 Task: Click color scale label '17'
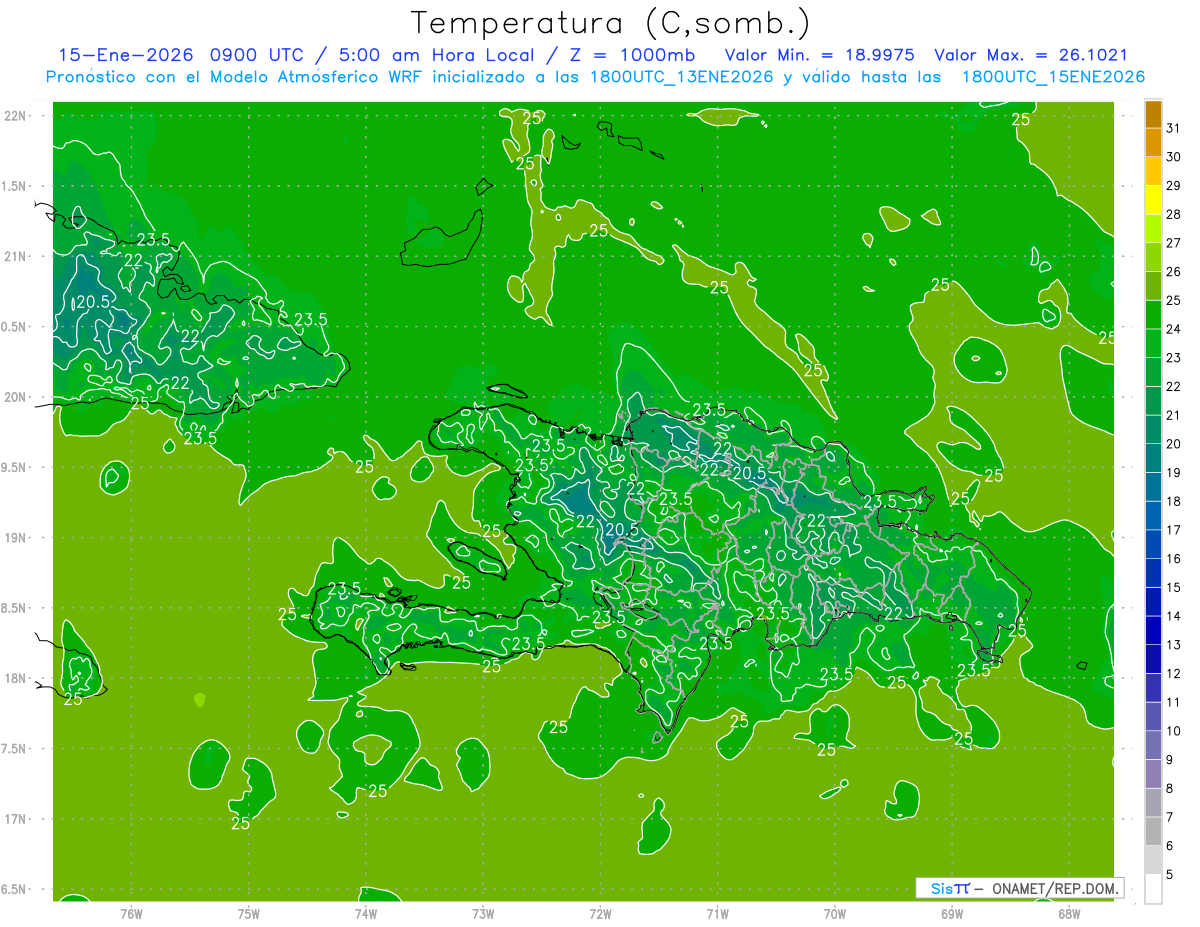[1173, 530]
